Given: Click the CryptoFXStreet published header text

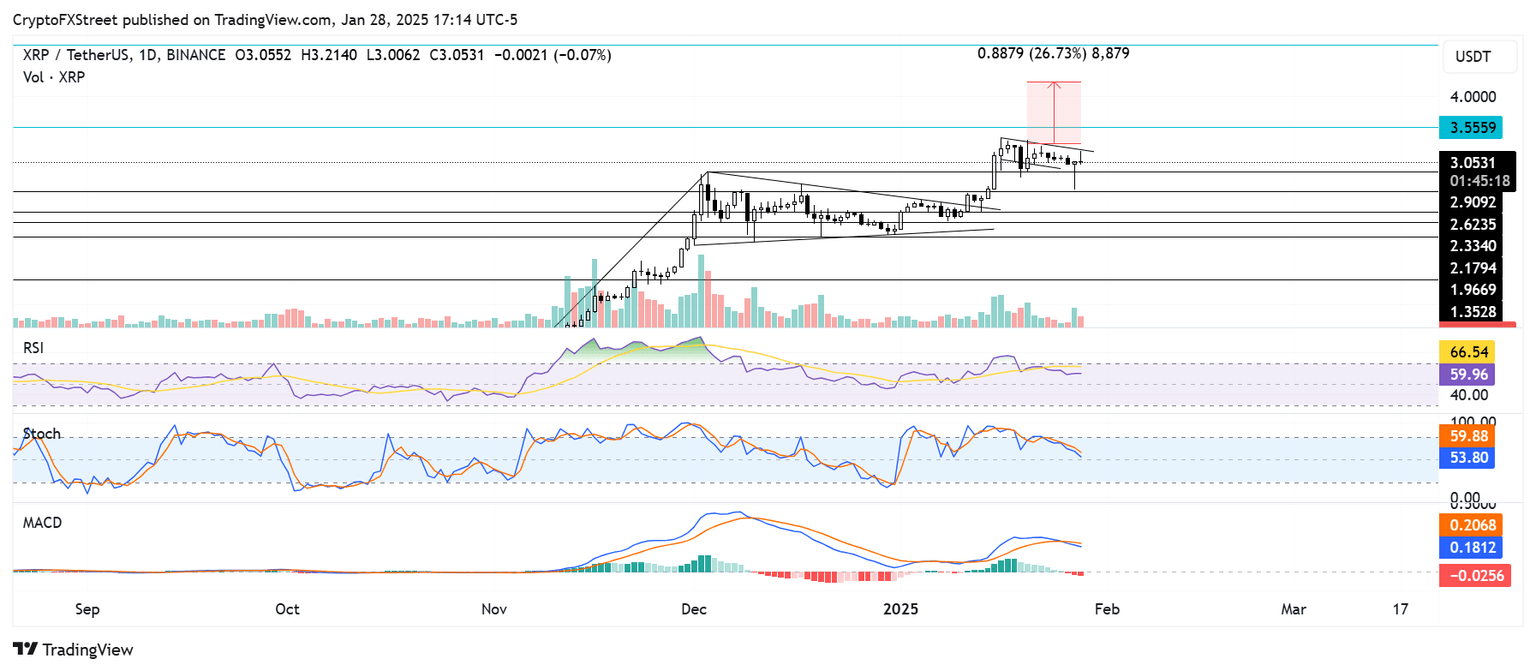Looking at the screenshot, I should [x=266, y=20].
